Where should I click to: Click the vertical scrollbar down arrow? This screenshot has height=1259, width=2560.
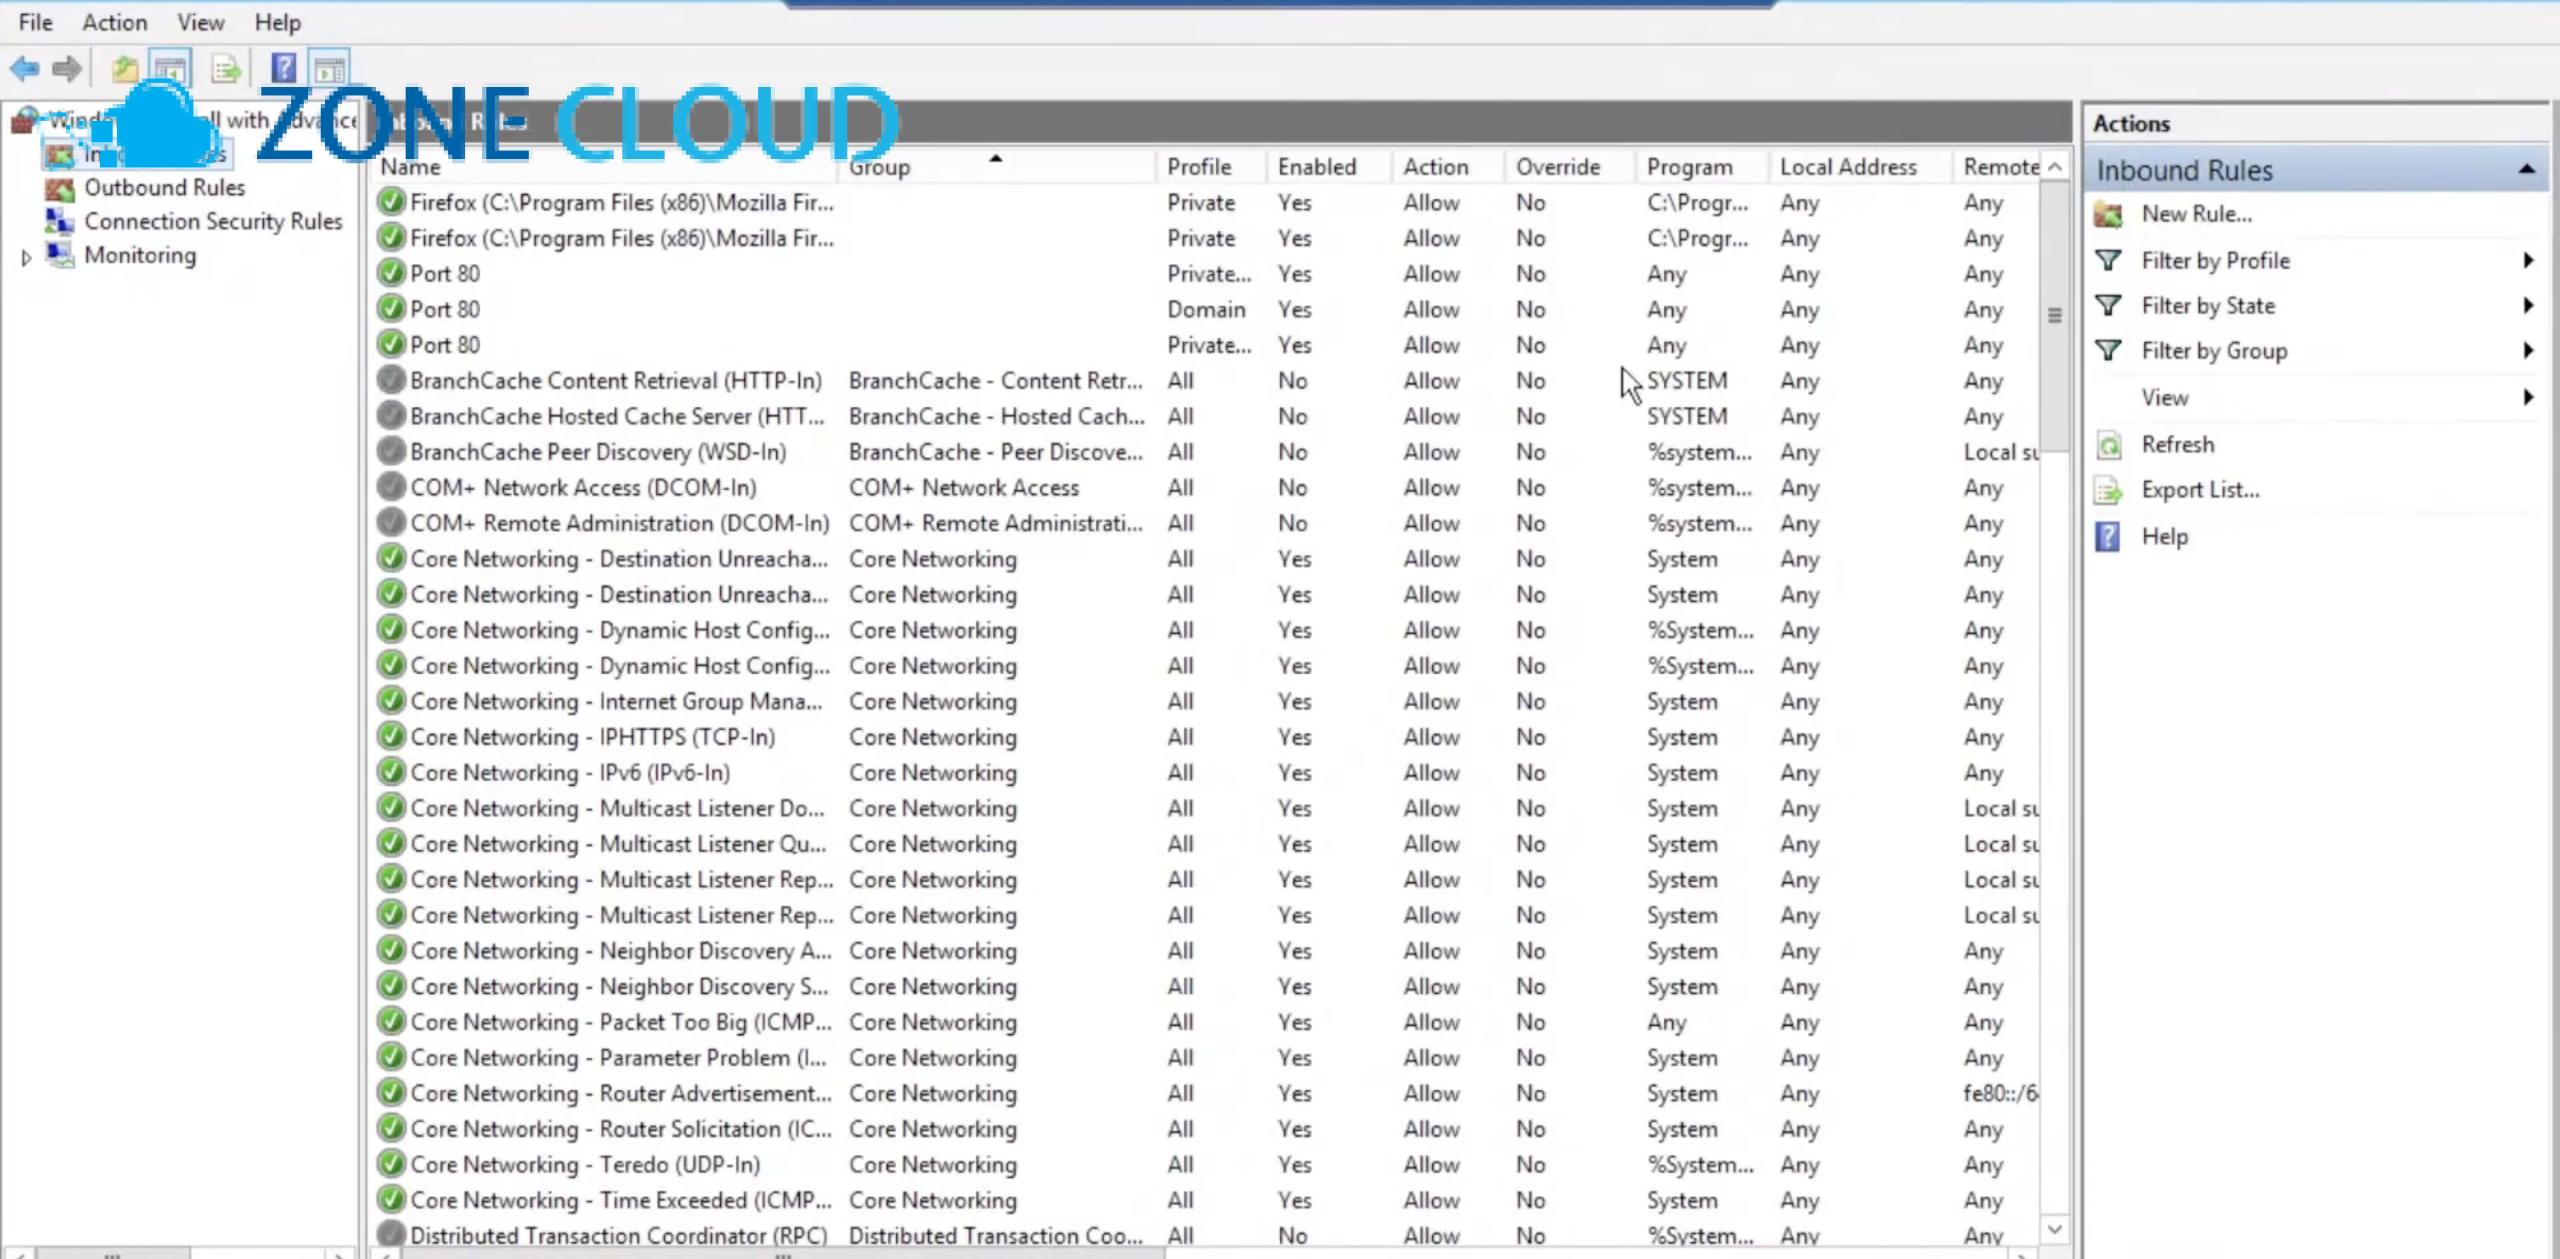2055,1229
